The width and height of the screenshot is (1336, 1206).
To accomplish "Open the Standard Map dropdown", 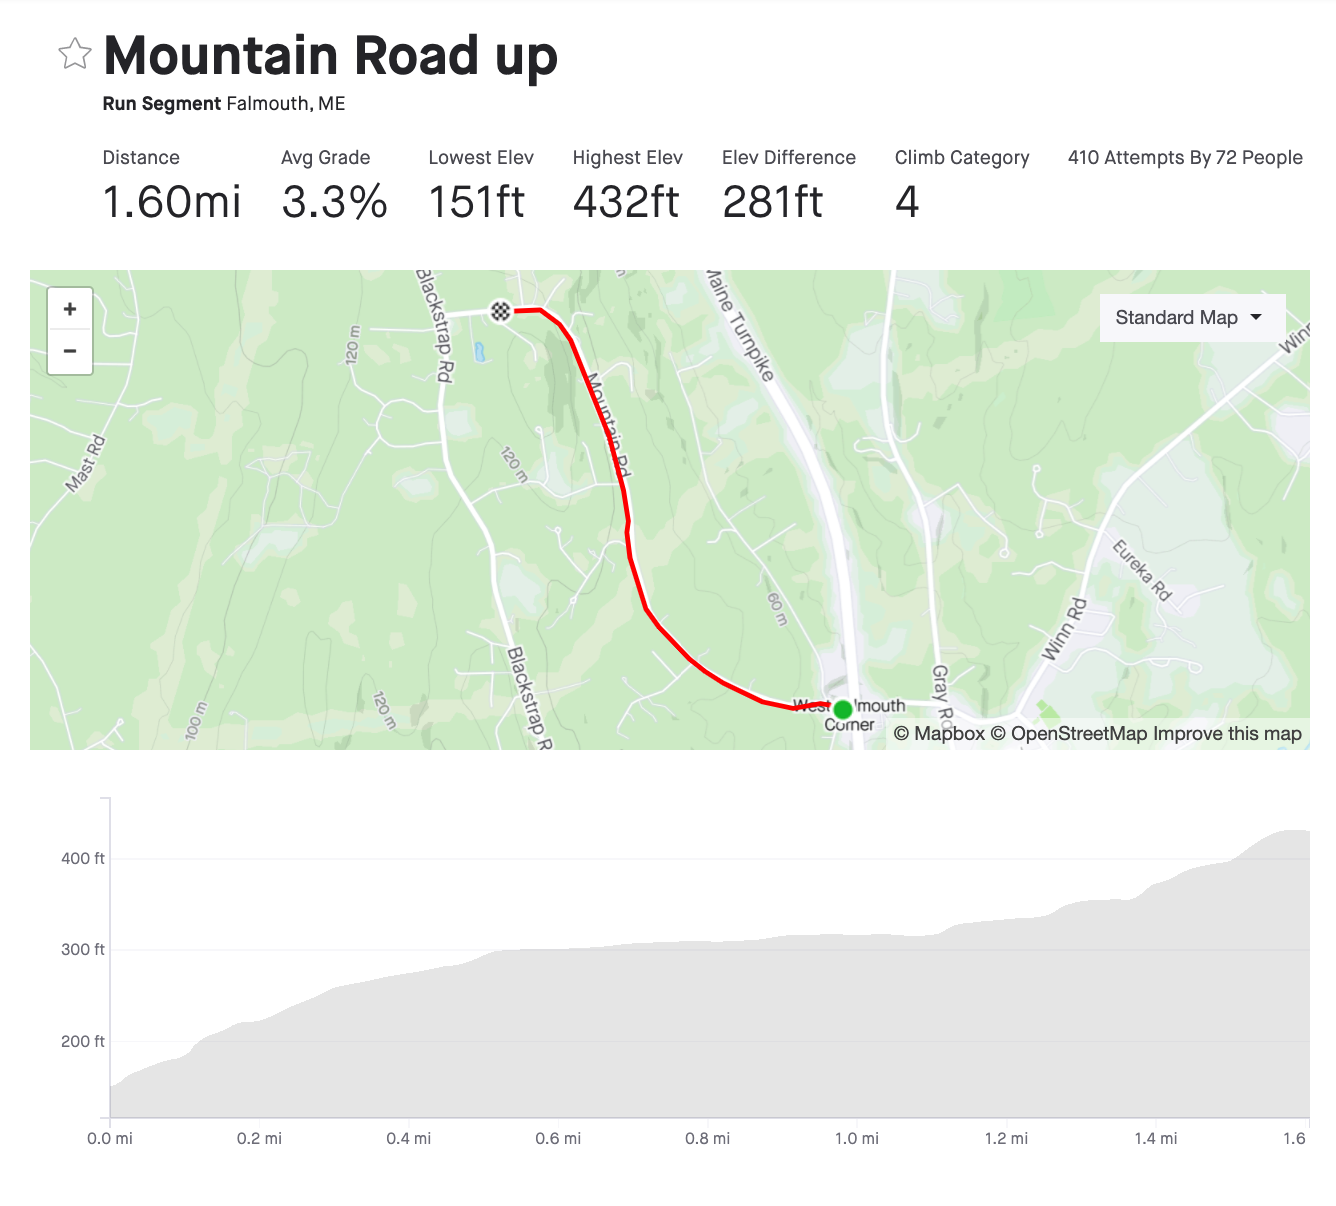I will pyautogui.click(x=1191, y=318).
